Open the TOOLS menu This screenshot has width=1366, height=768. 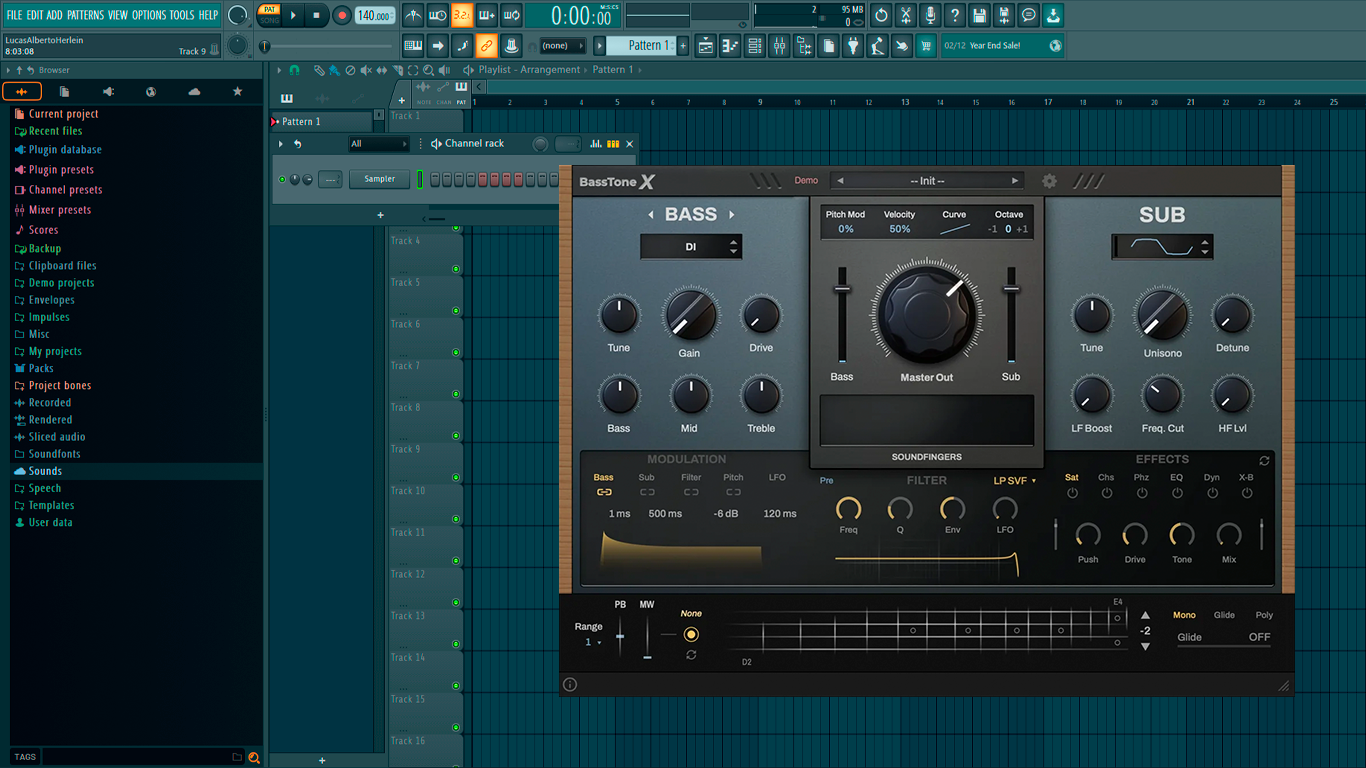pos(182,15)
